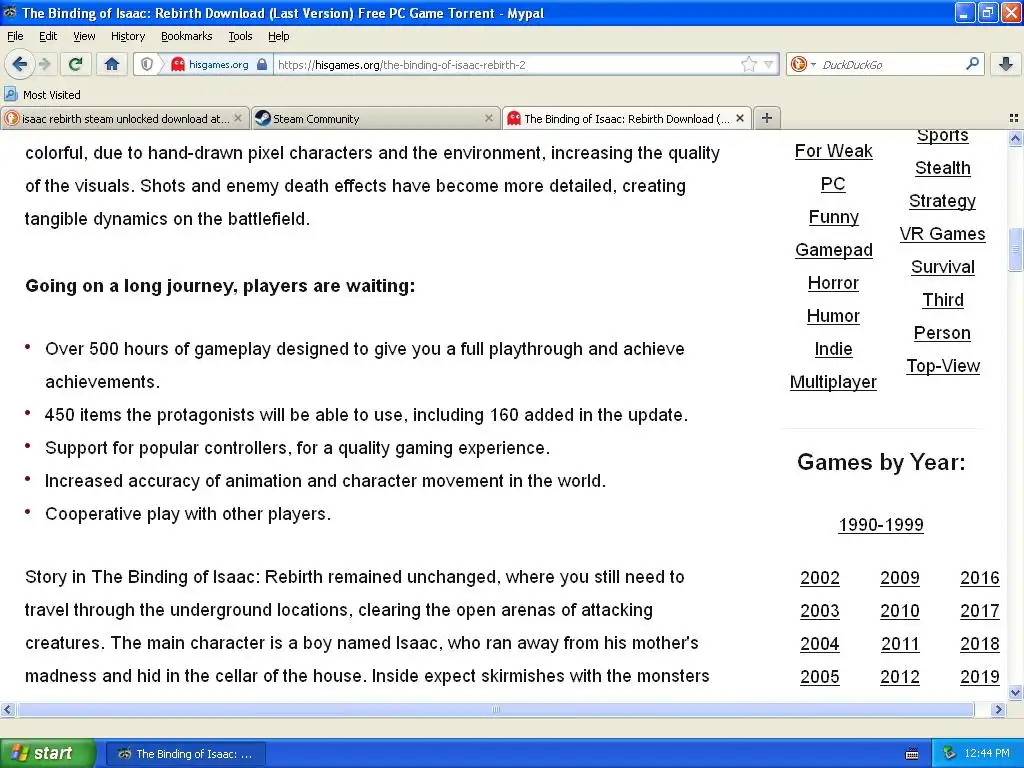Screen dimensions: 1024x768
Task: Open games from year 2011
Action: point(899,643)
